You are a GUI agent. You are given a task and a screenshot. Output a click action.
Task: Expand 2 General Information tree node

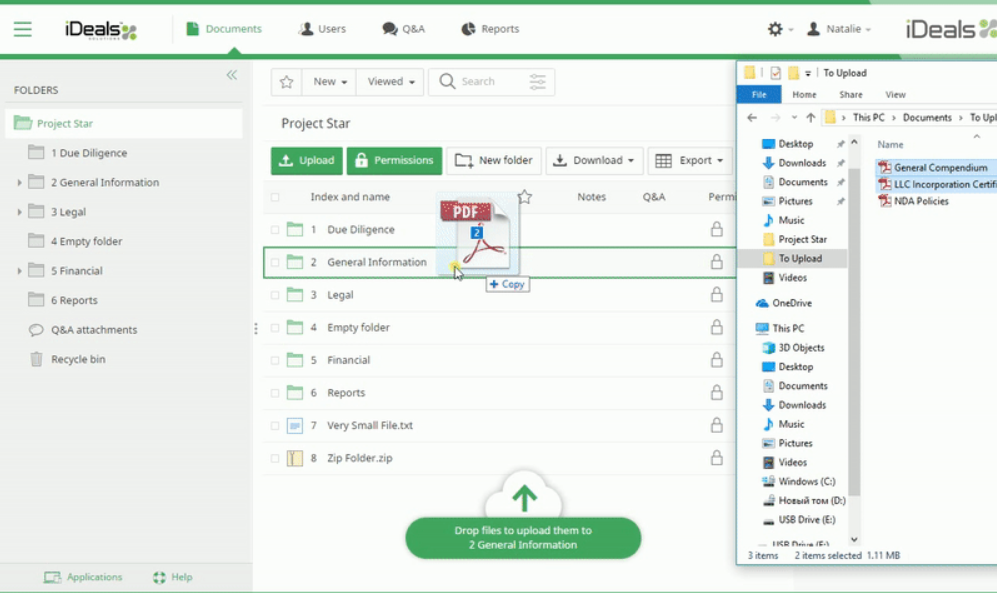(19, 183)
